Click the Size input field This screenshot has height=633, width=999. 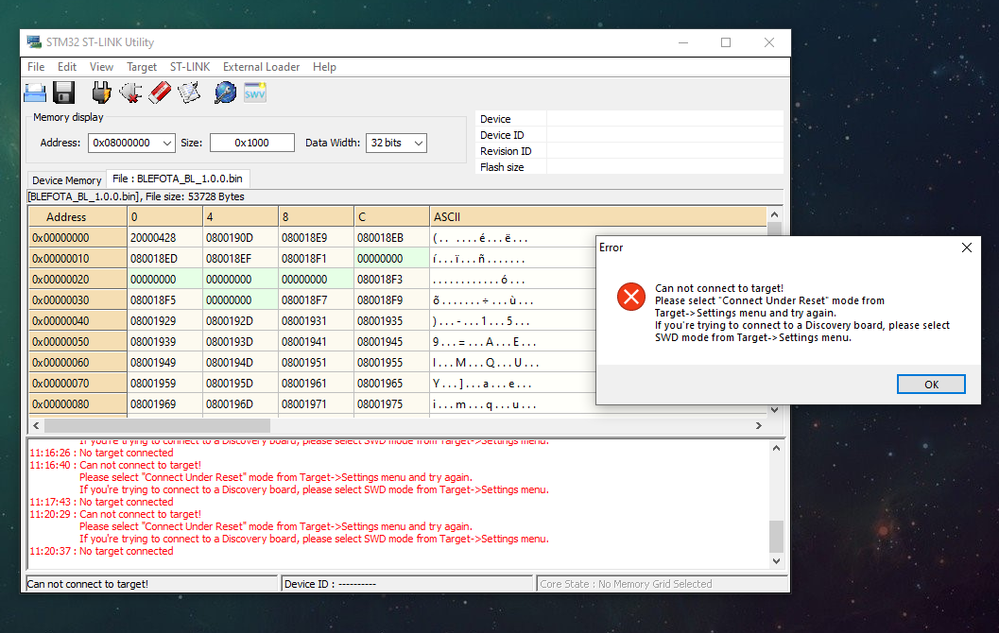[252, 143]
